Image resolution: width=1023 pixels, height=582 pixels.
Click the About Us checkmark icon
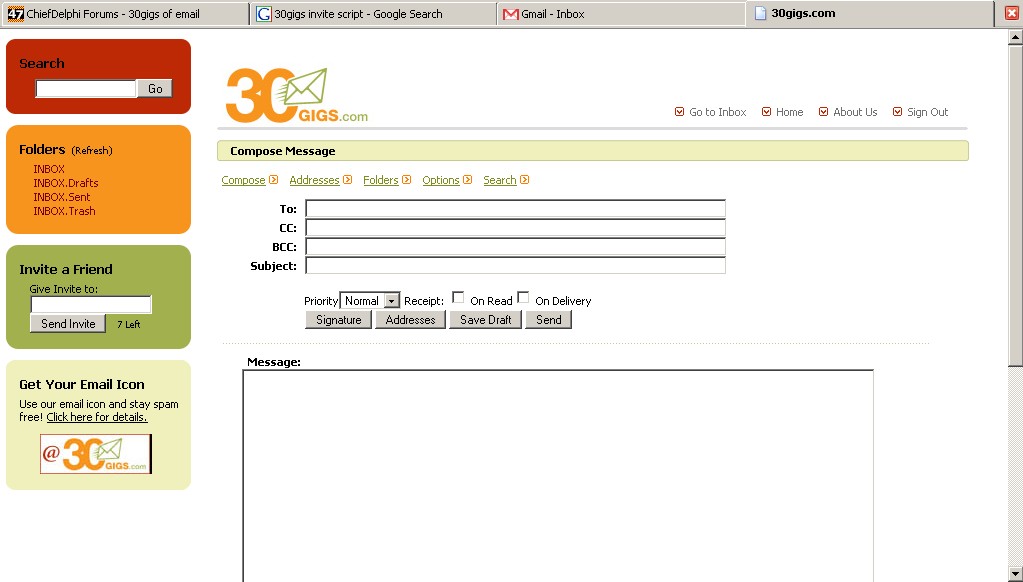coord(823,112)
